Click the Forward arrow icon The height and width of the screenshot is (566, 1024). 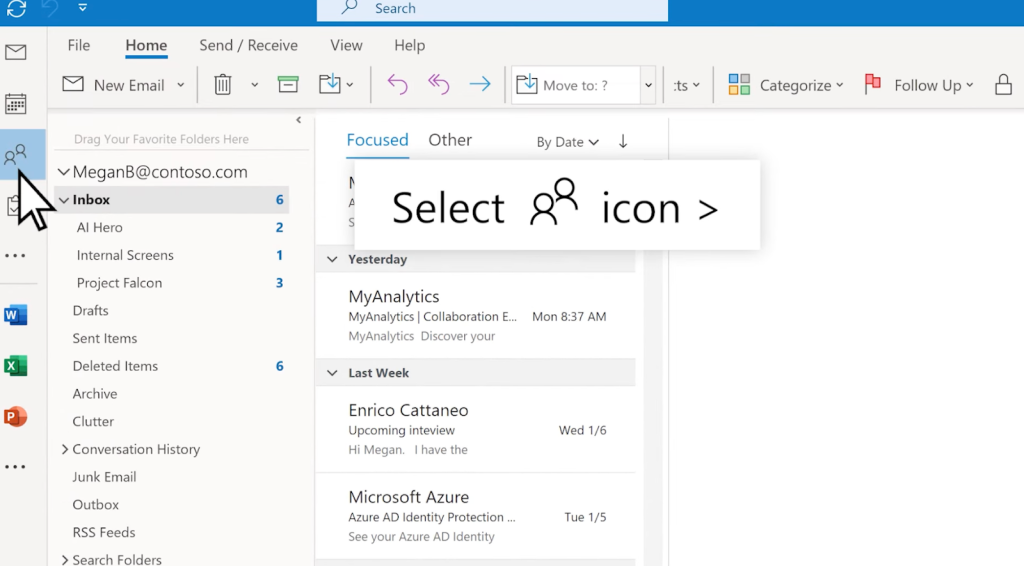click(480, 85)
